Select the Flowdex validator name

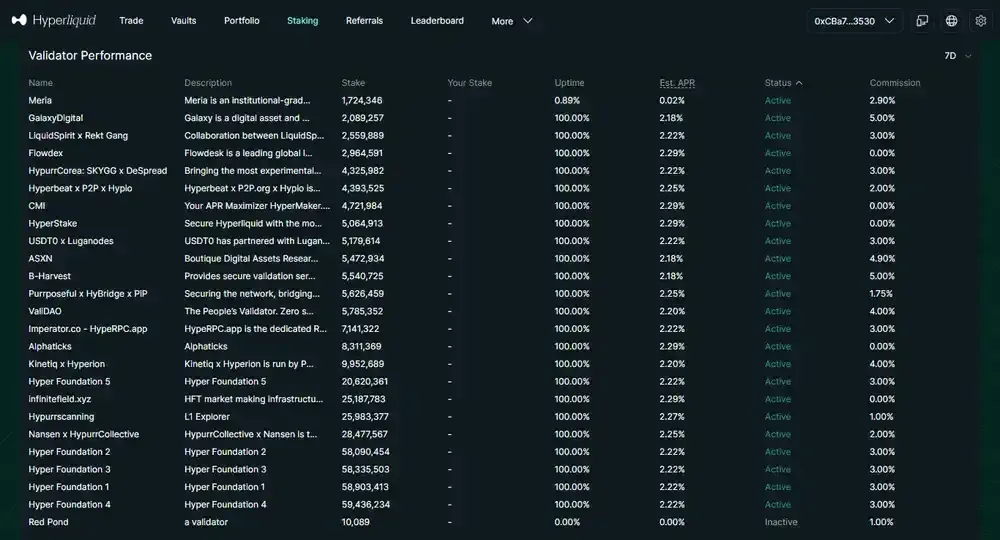point(46,153)
